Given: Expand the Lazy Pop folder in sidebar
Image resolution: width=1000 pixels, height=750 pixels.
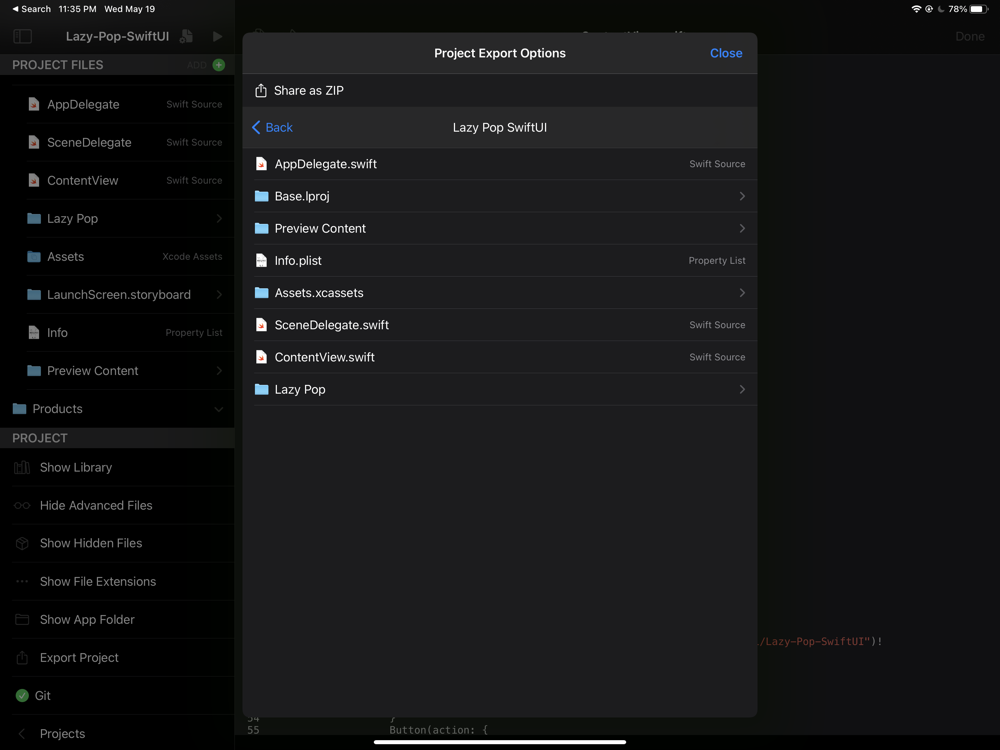Looking at the screenshot, I should coord(125,219).
